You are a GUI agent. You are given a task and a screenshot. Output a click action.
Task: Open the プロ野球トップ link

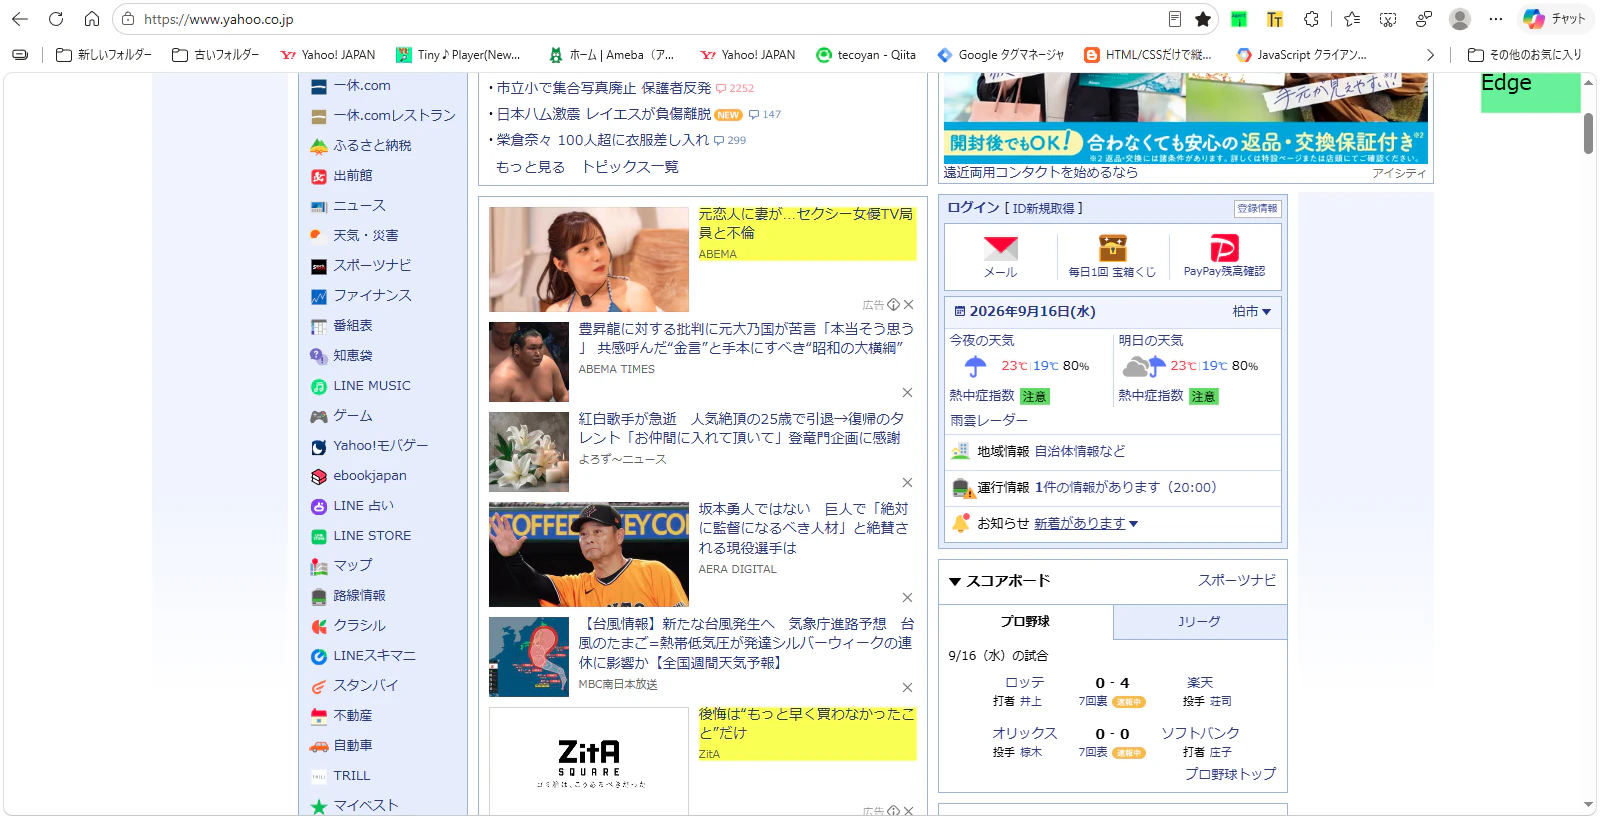(x=1230, y=774)
